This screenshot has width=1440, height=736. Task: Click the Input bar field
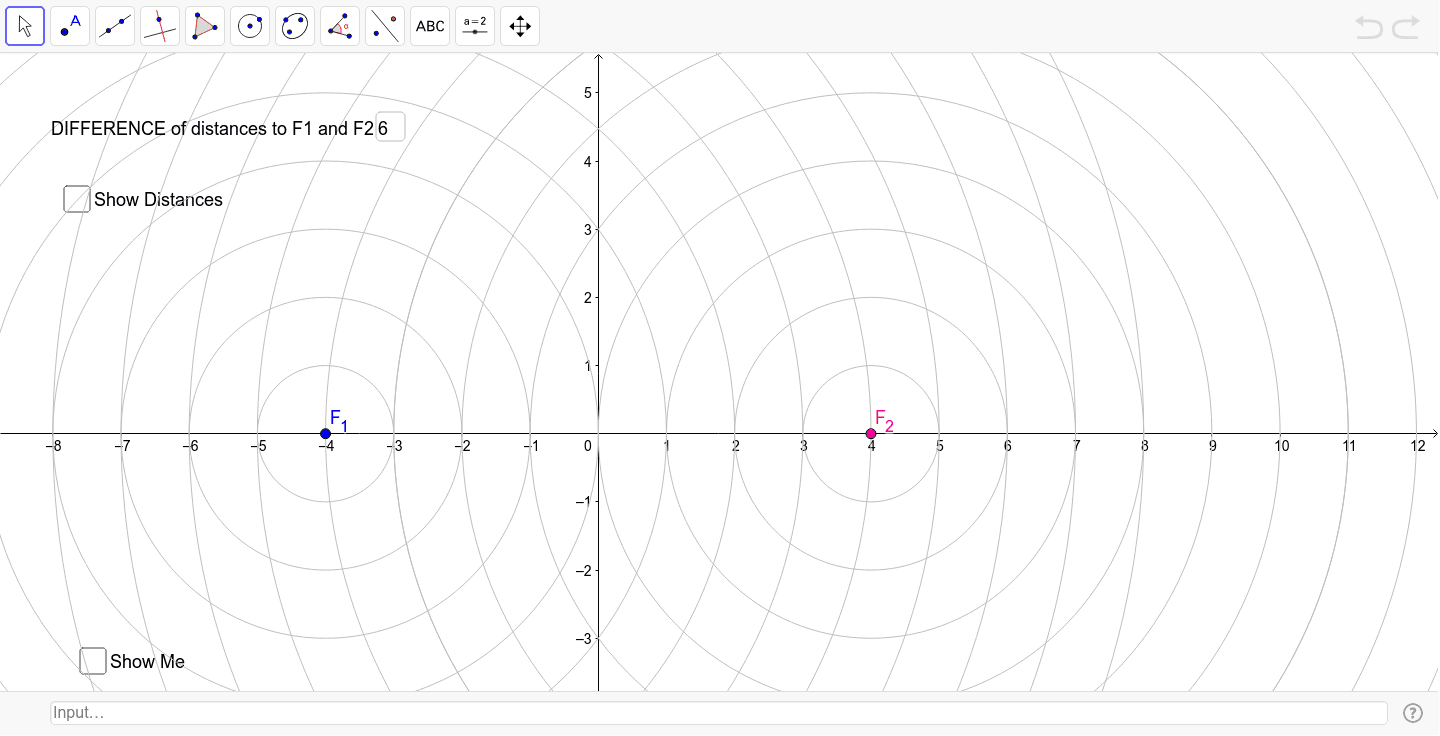[719, 713]
